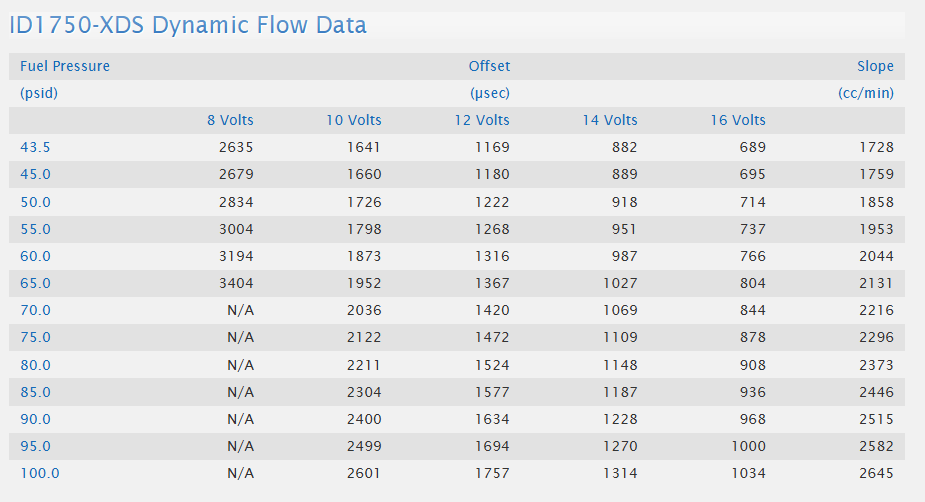This screenshot has height=502, width=925.
Task: Click the ID1750-XDS Dynamic Flow Data heading
Action: tap(188, 25)
